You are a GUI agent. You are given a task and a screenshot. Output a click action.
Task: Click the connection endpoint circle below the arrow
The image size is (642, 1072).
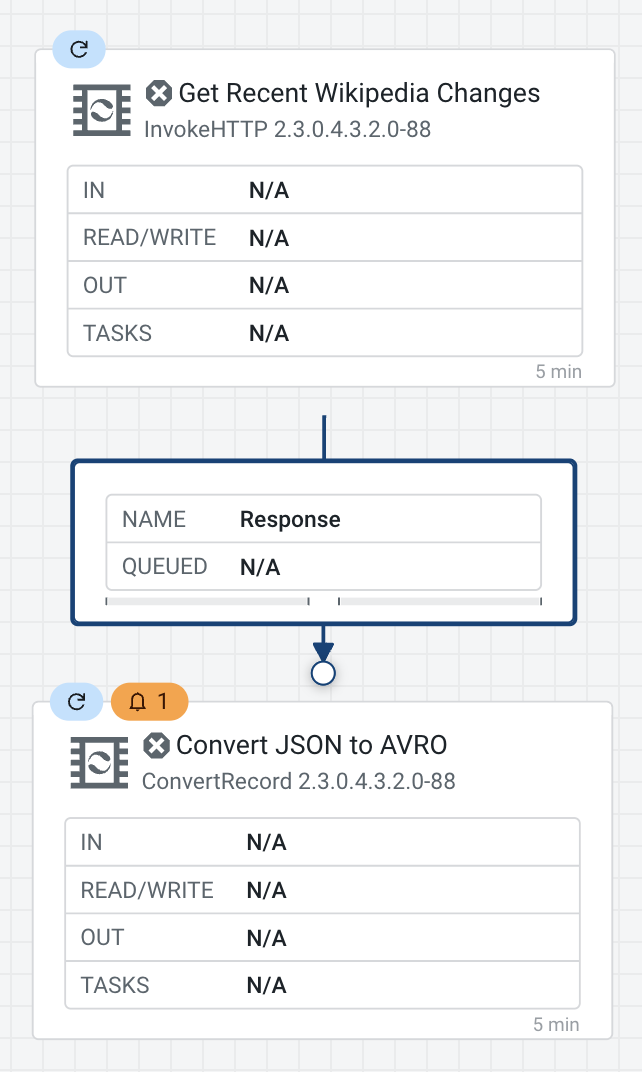(323, 673)
